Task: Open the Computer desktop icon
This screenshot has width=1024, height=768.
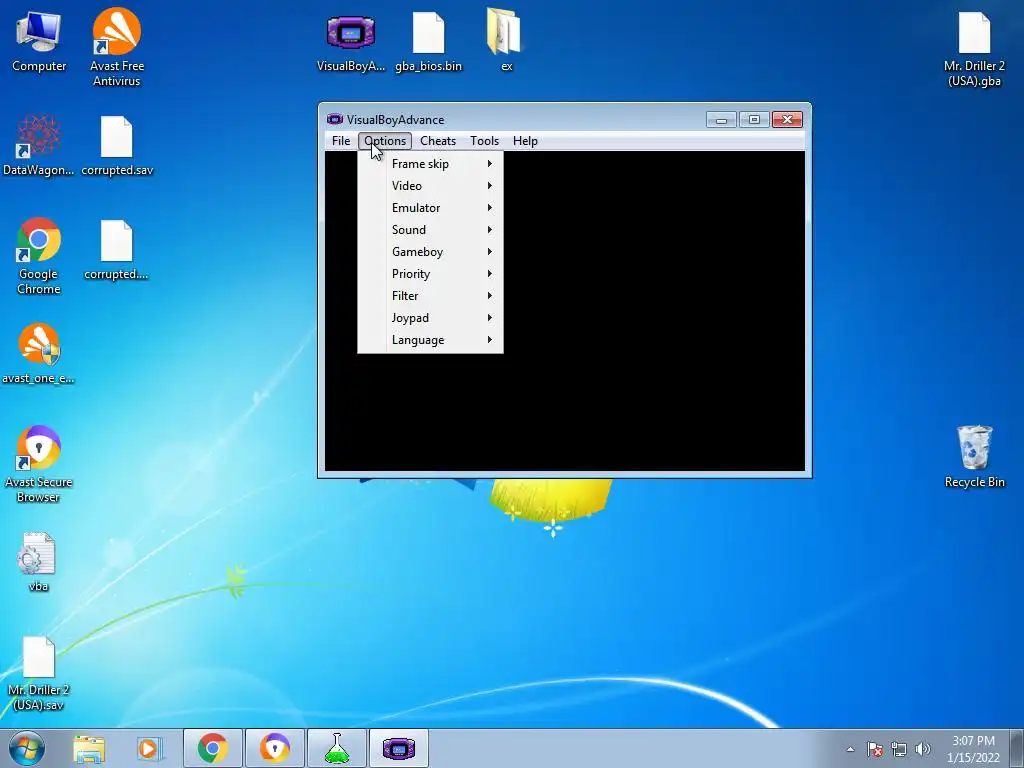Action: click(39, 41)
